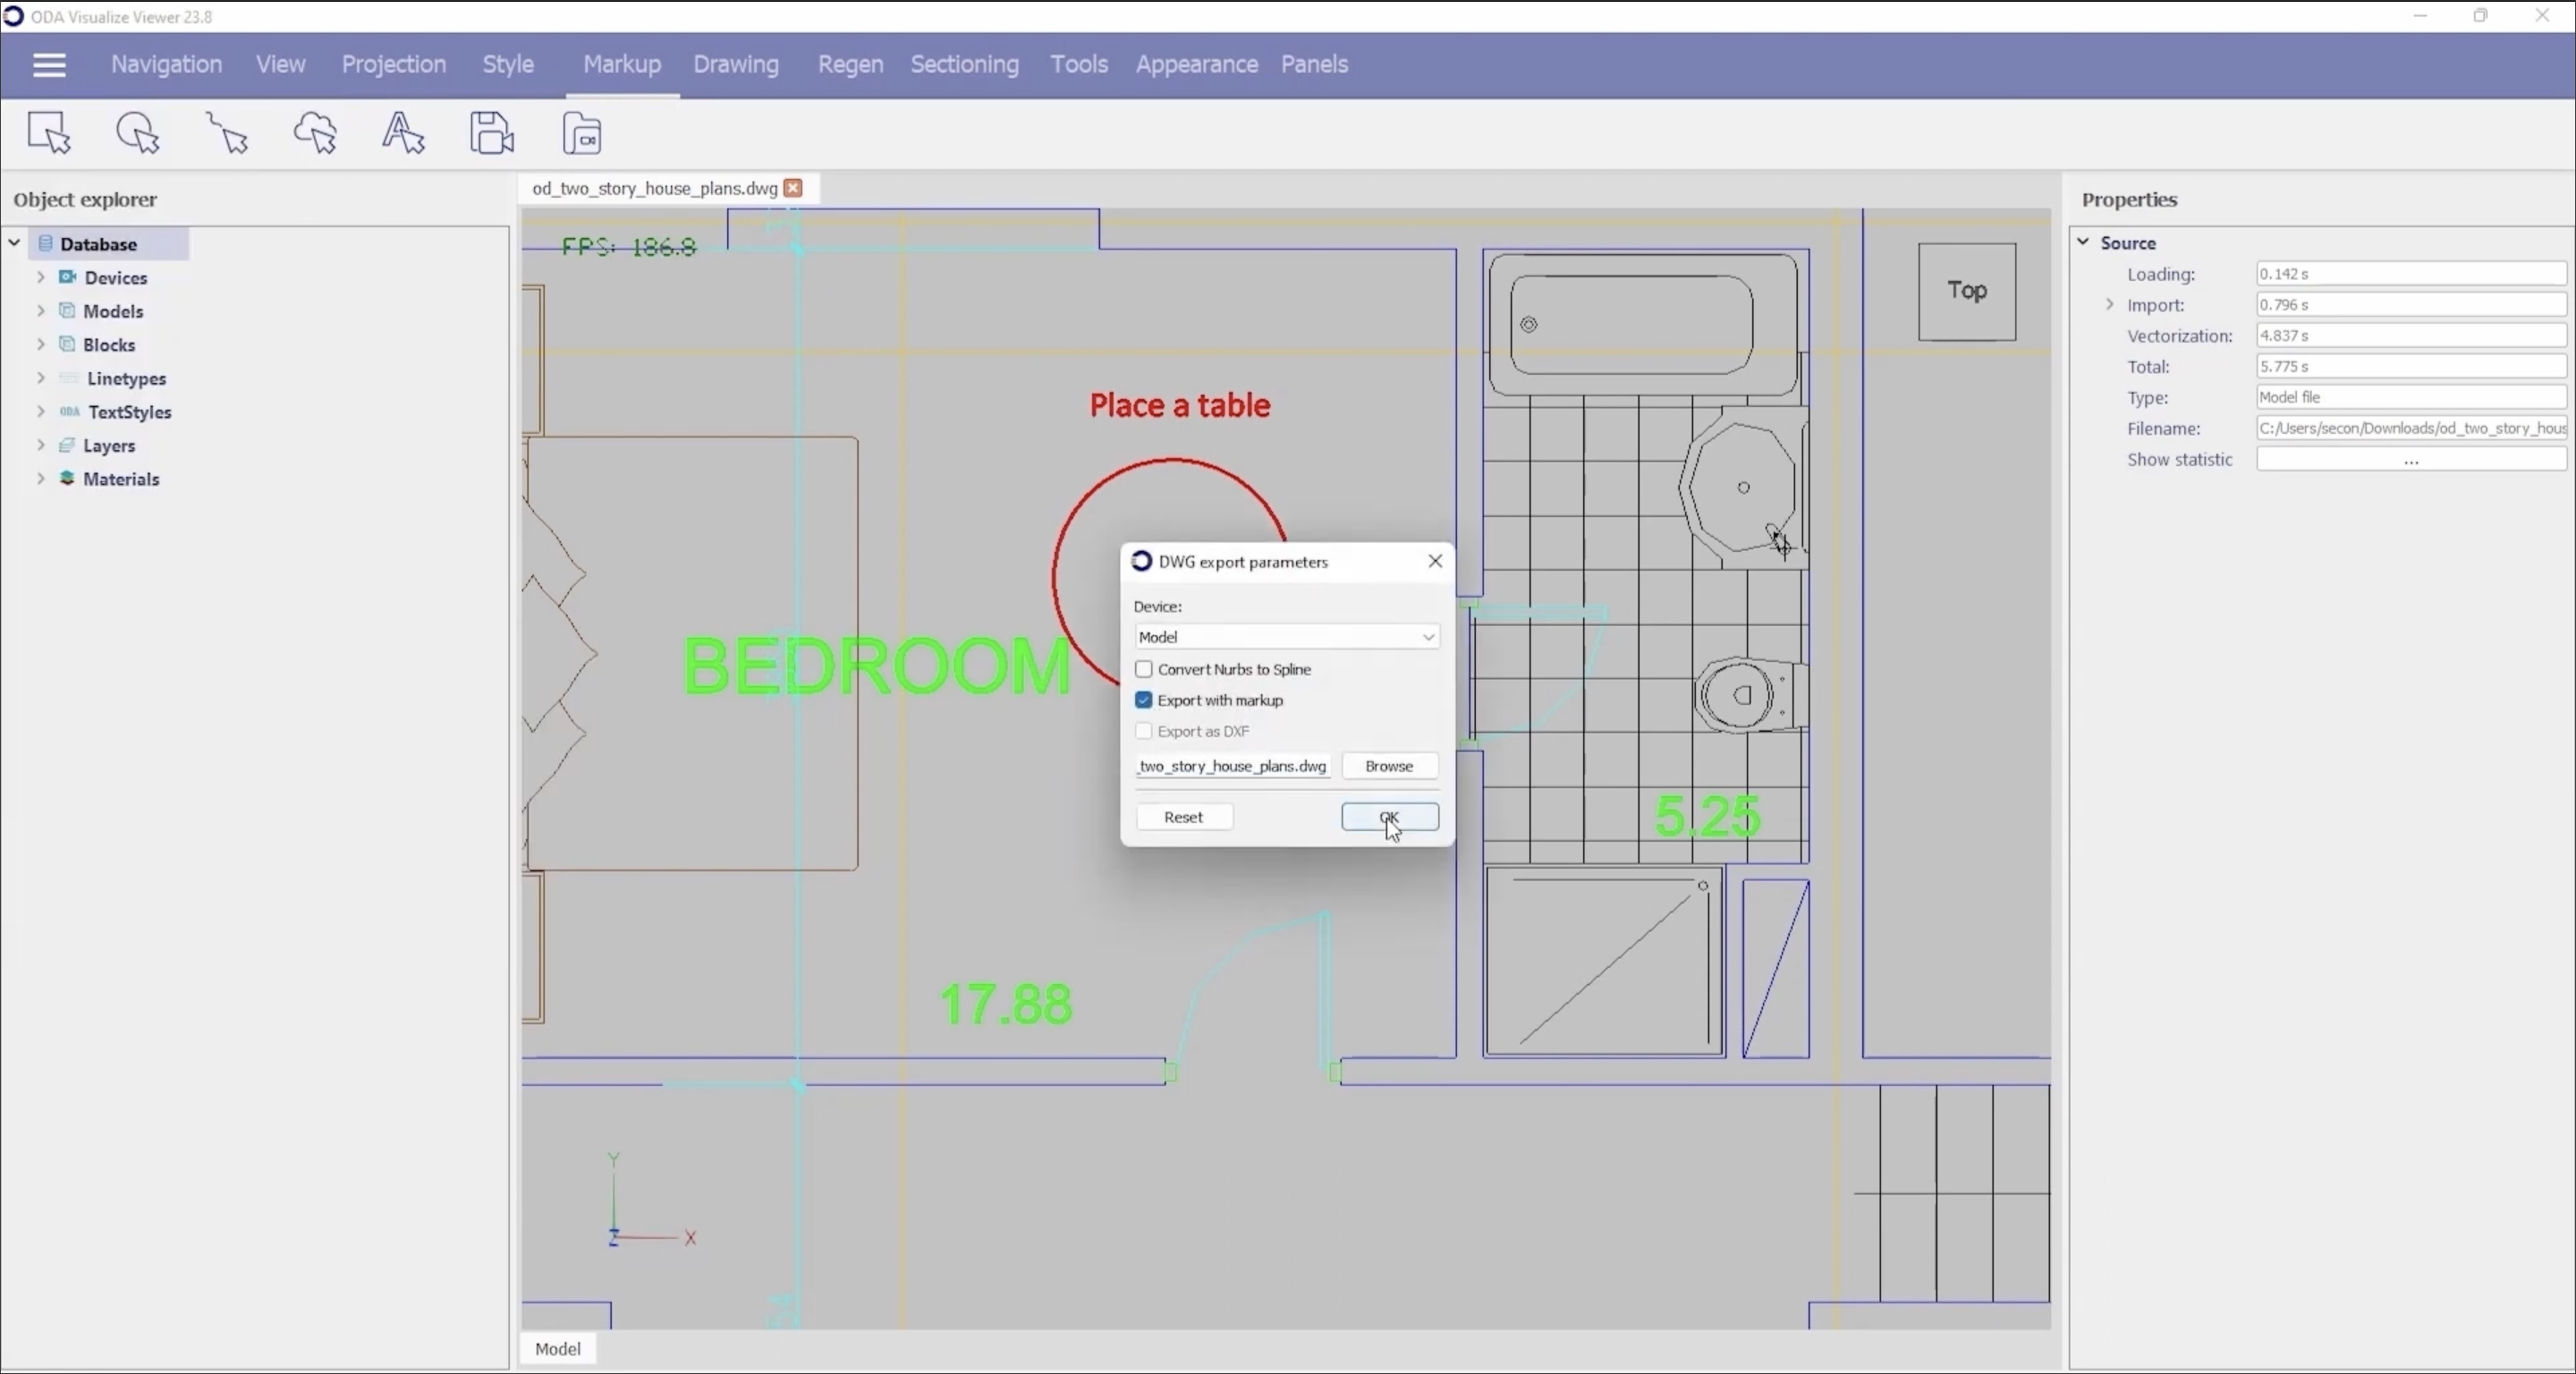
Task: Enable Convert Nurbs to Spline checkbox
Action: [1144, 669]
